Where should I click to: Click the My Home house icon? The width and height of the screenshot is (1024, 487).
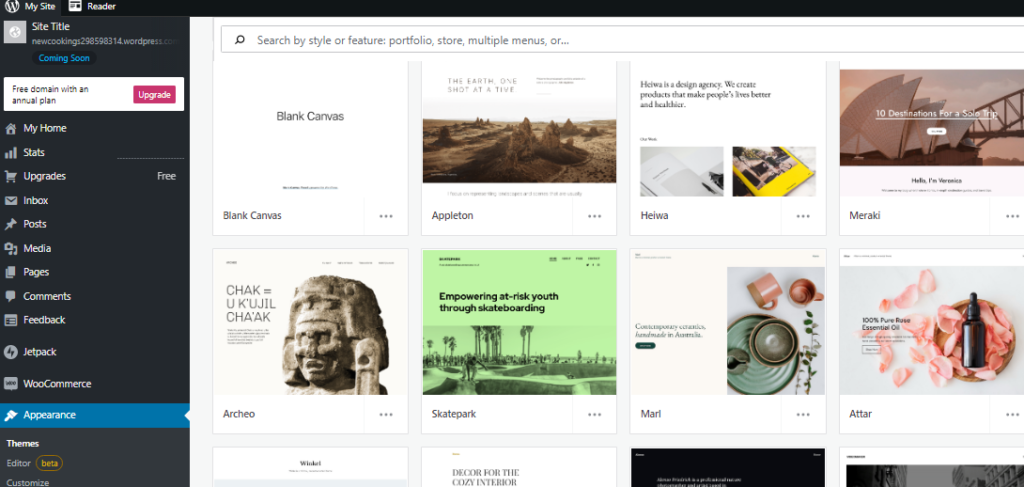coord(10,129)
